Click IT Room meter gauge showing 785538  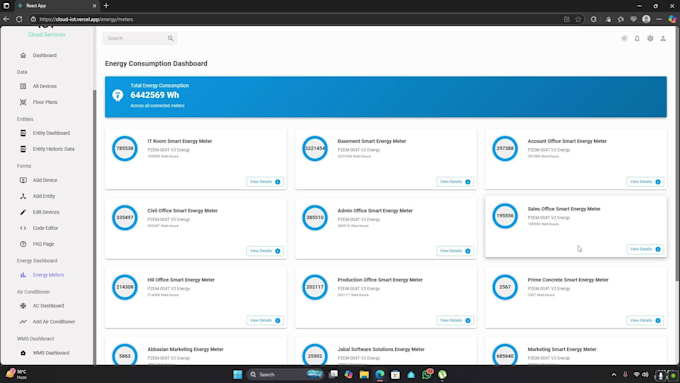(125, 148)
